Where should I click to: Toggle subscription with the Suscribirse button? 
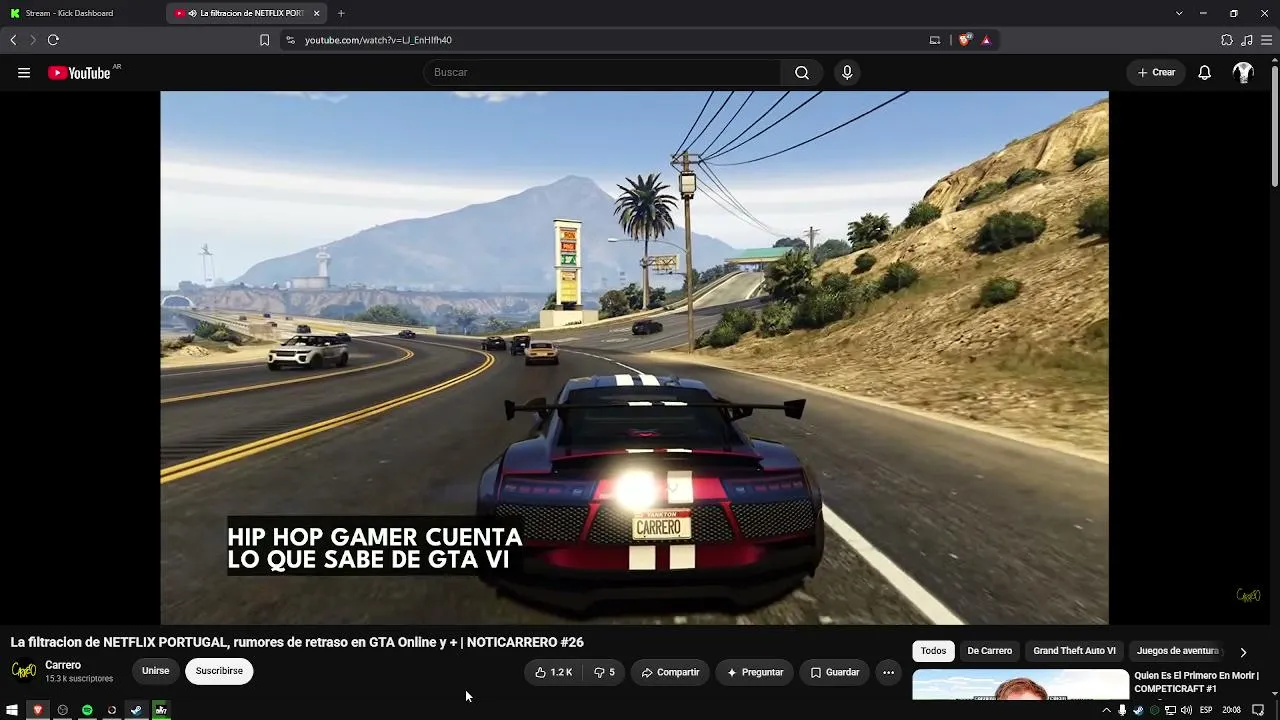219,671
